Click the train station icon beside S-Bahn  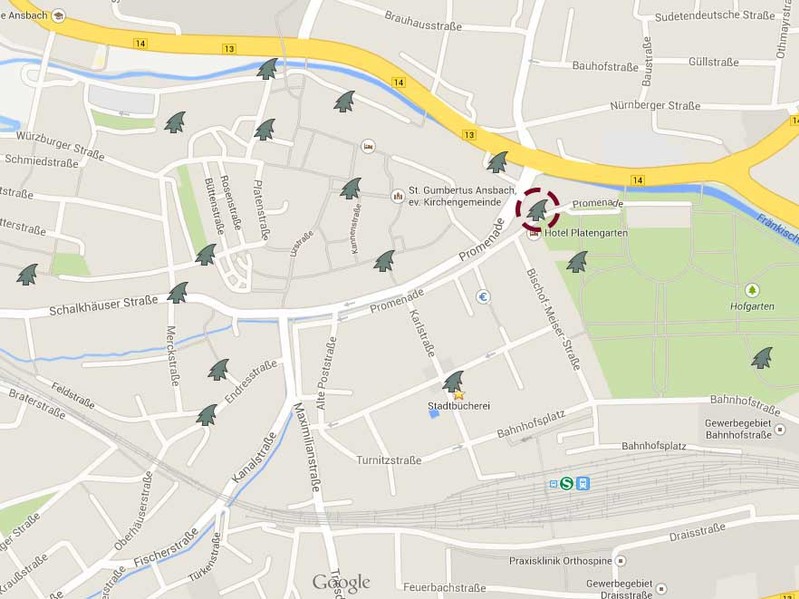[x=583, y=483]
